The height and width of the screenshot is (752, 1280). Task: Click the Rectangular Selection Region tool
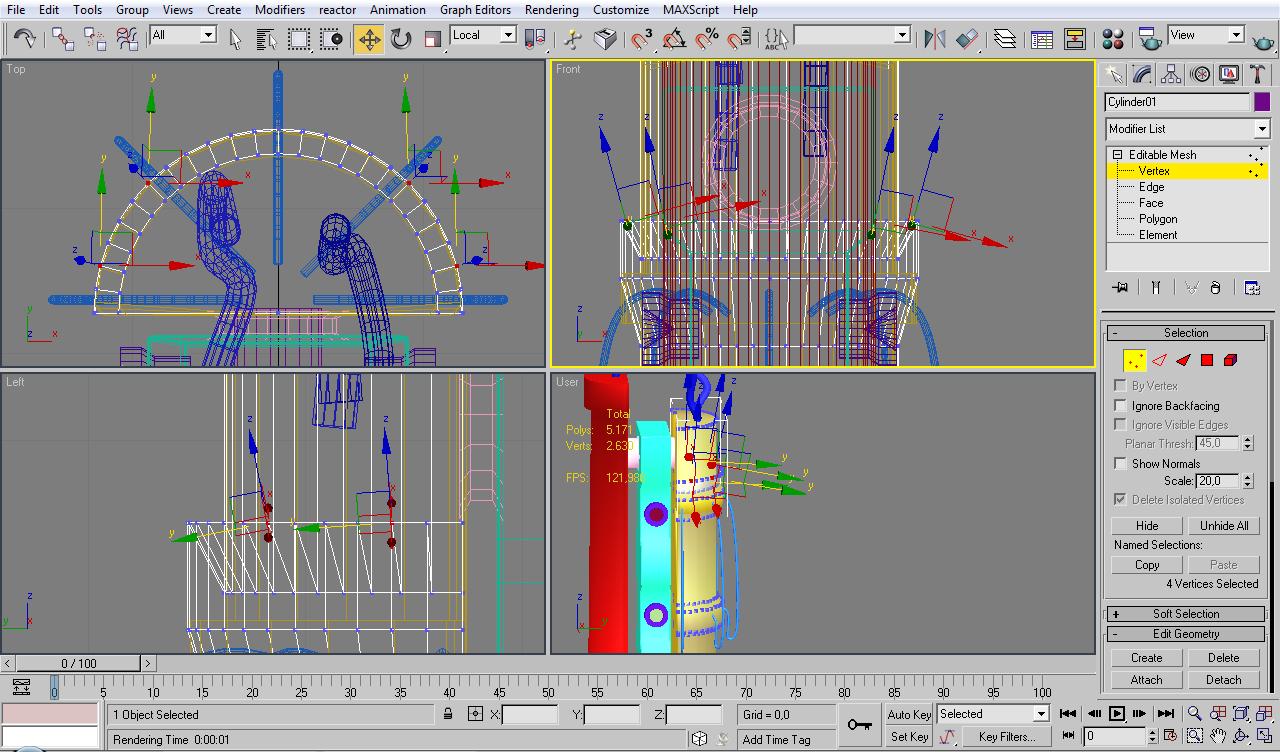(x=299, y=39)
